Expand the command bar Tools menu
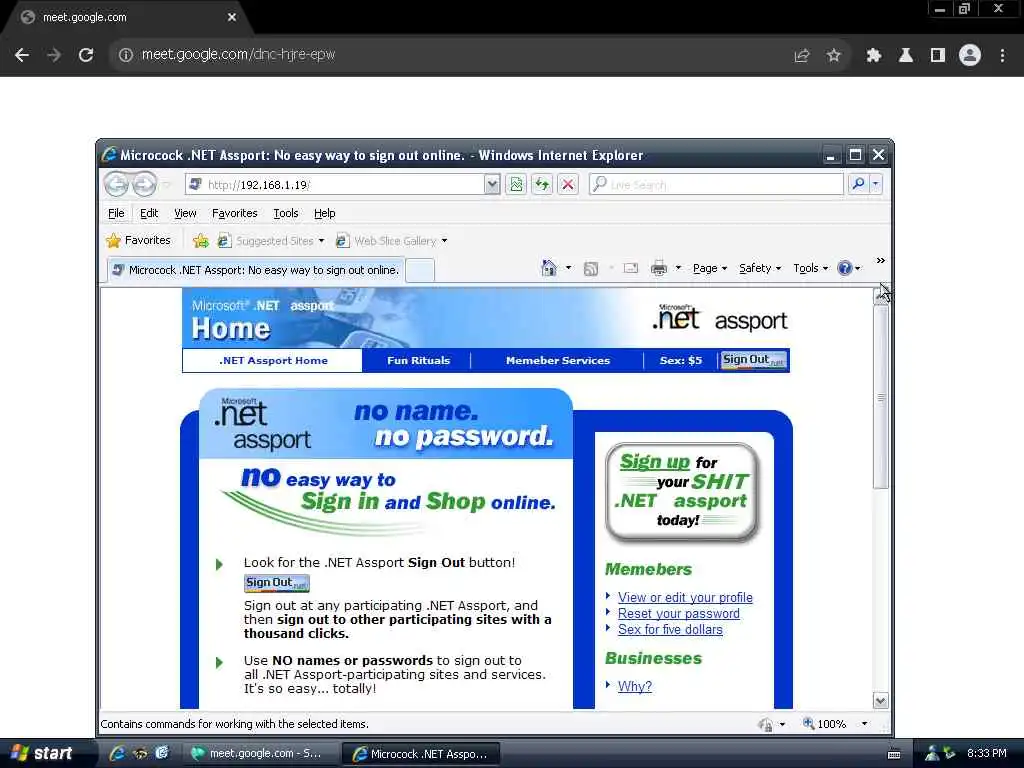 click(x=810, y=268)
